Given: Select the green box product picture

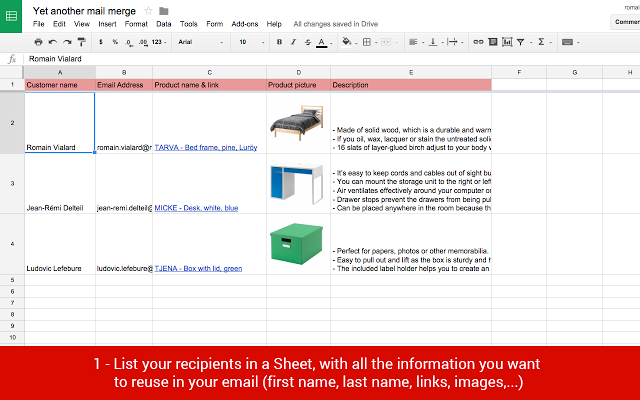Looking at the screenshot, I should click(297, 244).
